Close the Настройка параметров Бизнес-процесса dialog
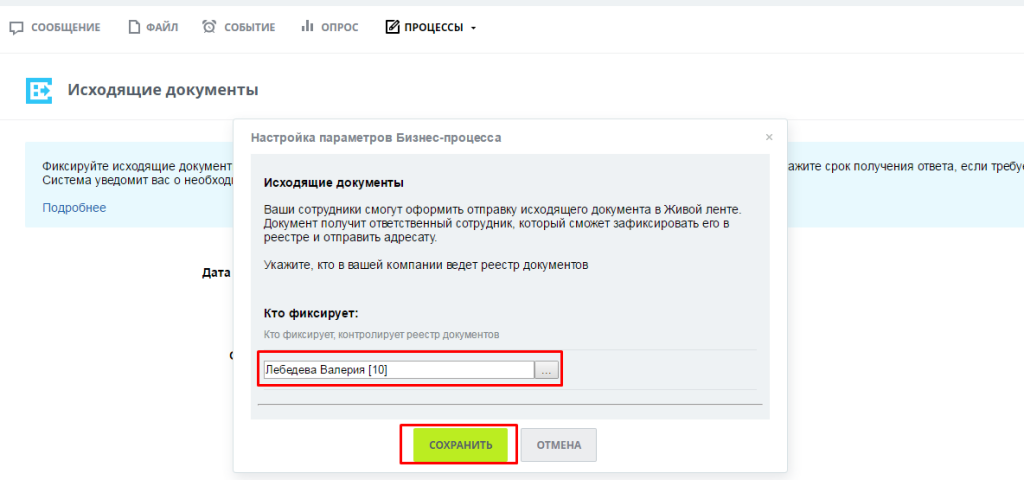Screen dimensions: 1024x480 click(x=769, y=137)
